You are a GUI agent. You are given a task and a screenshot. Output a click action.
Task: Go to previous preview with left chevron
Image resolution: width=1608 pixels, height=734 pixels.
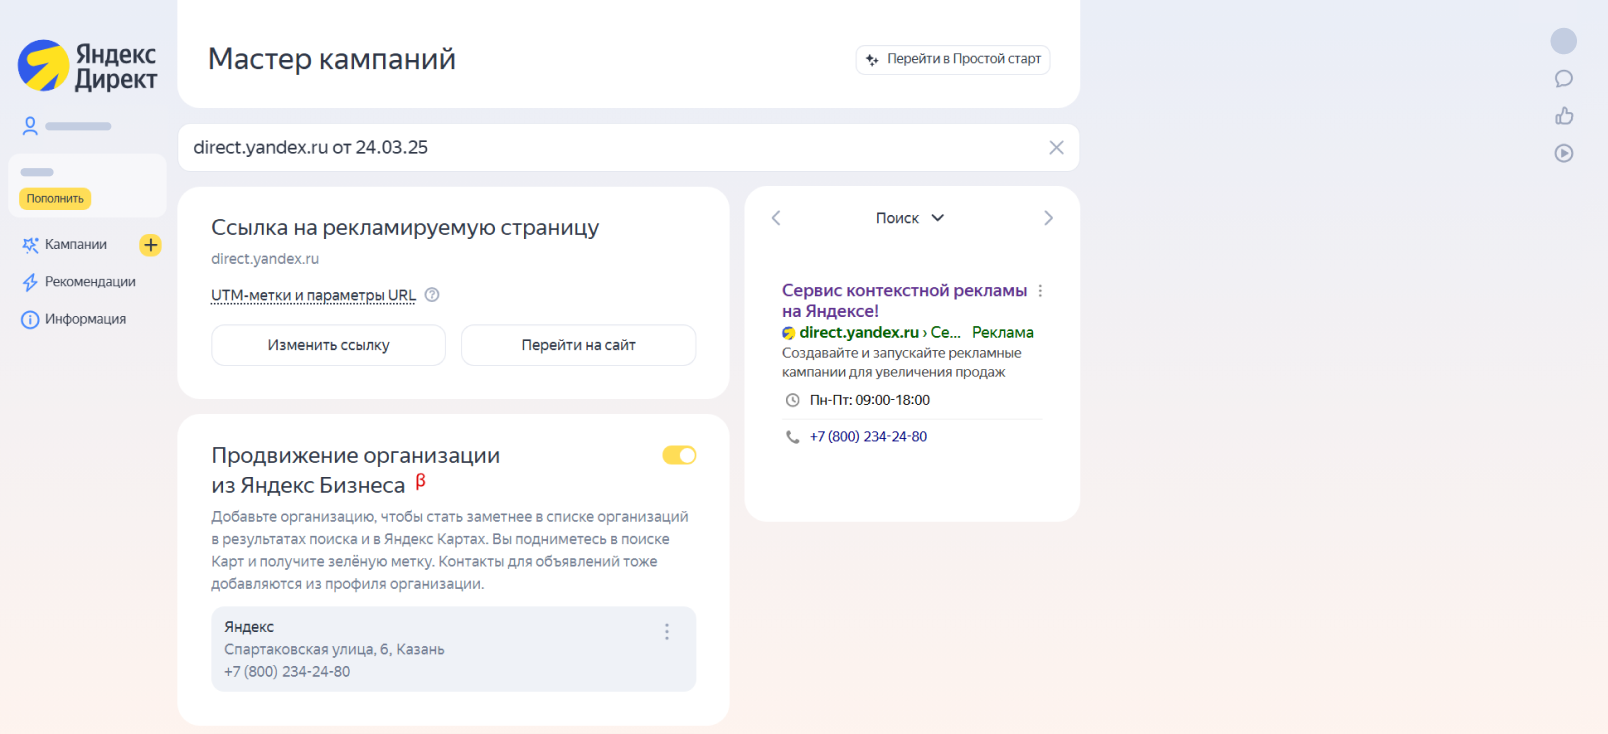[776, 218]
